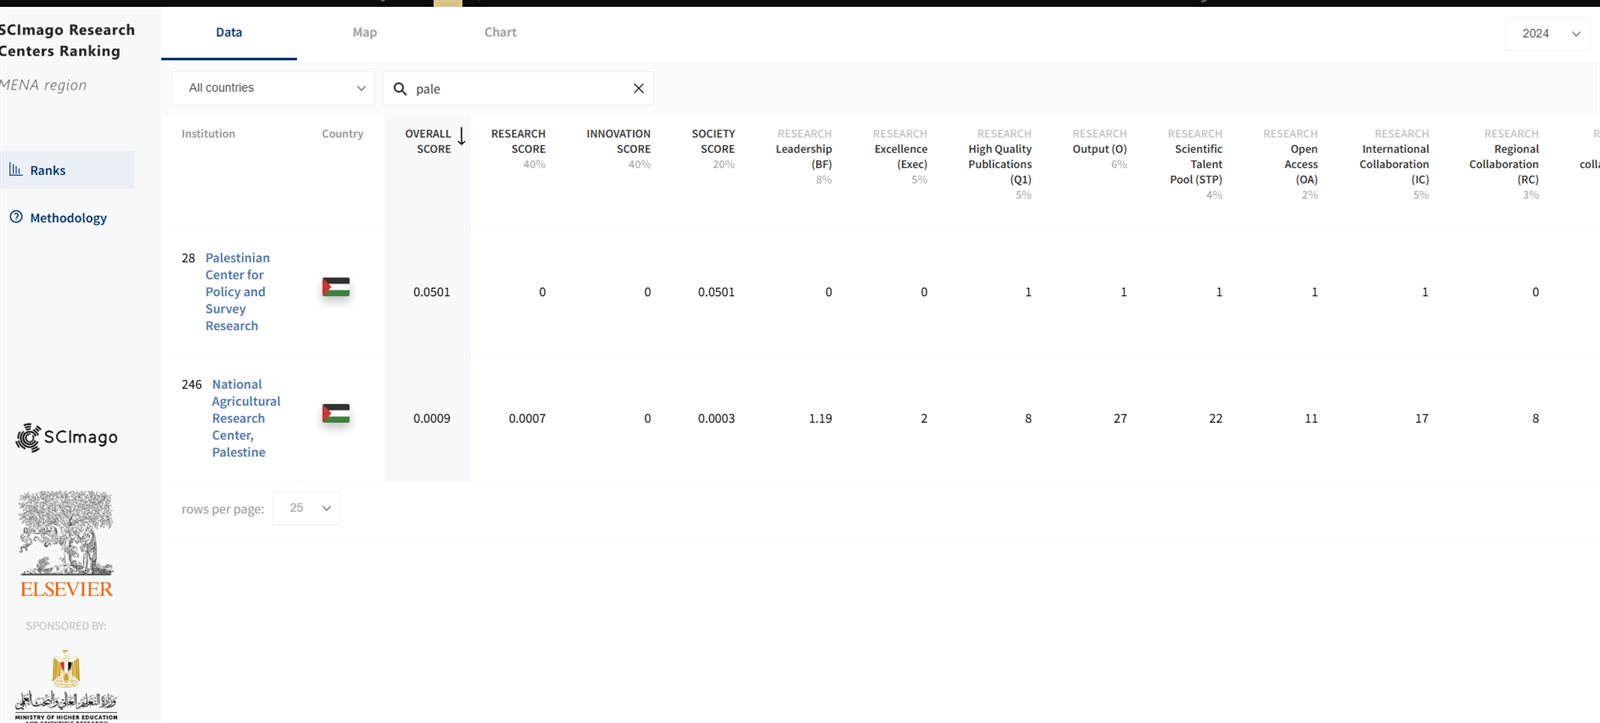The image size is (1600, 723).
Task: Expand the rows per page dropdown
Action: click(306, 508)
